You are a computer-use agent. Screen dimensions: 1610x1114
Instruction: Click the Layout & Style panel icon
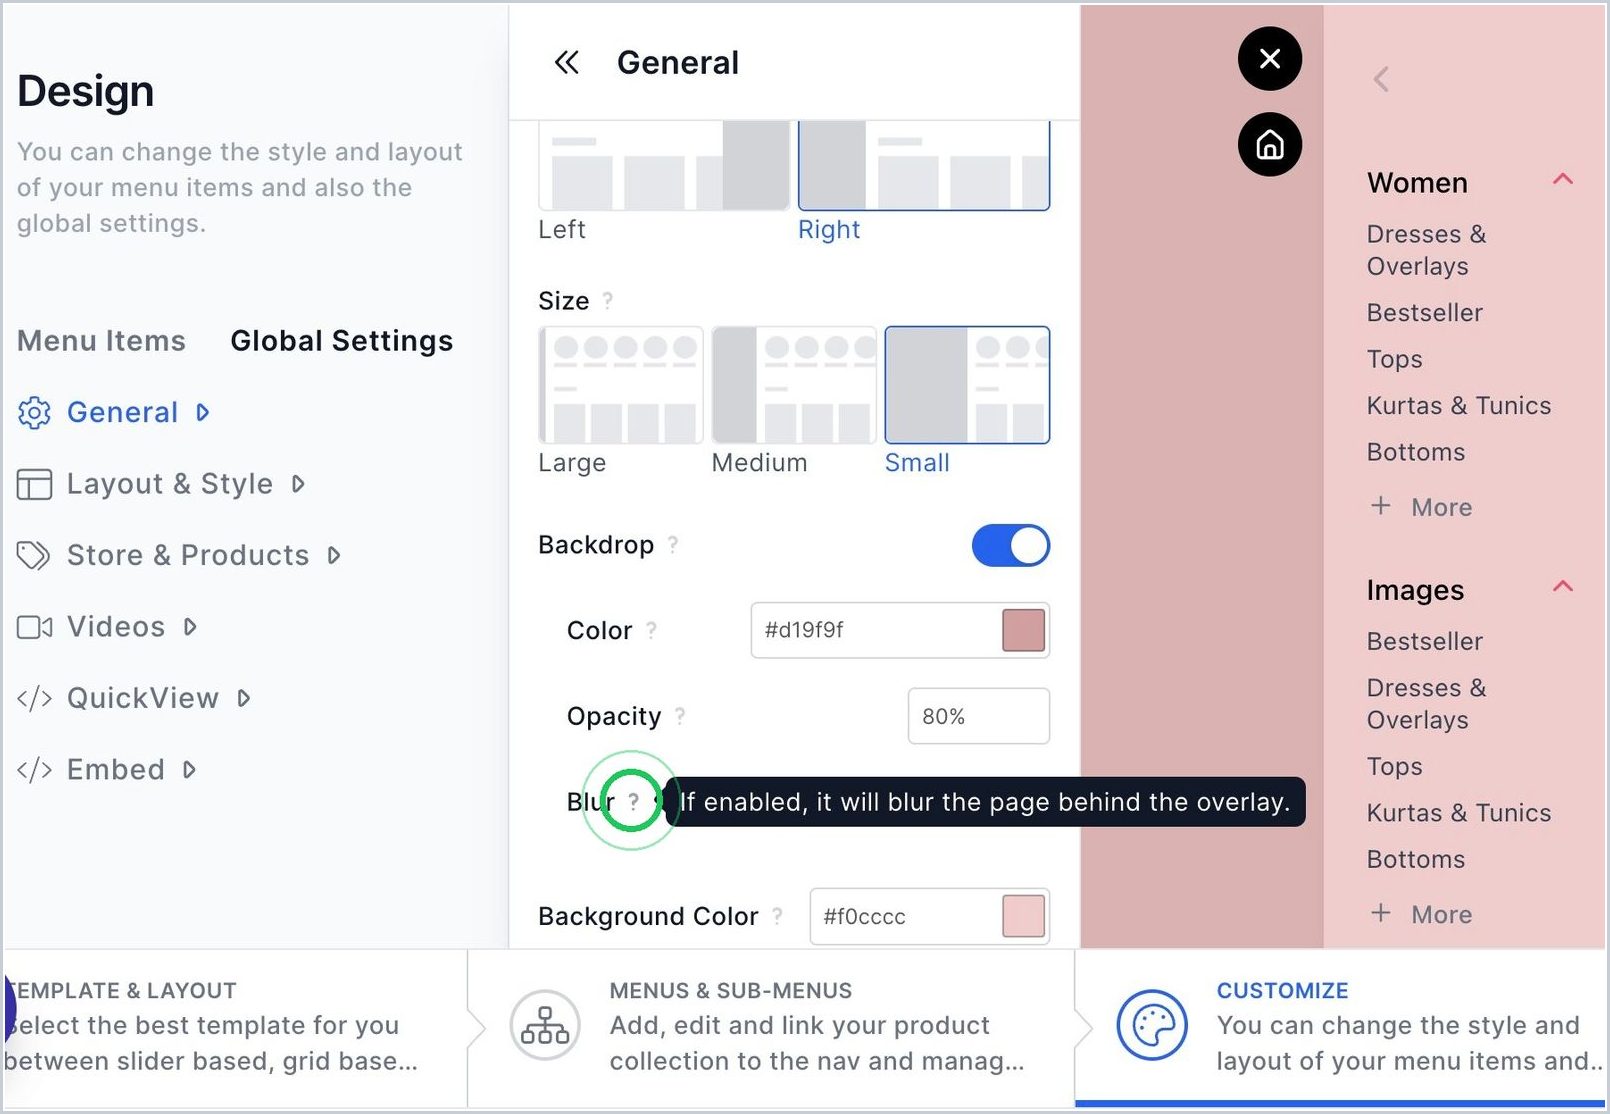pyautogui.click(x=34, y=484)
